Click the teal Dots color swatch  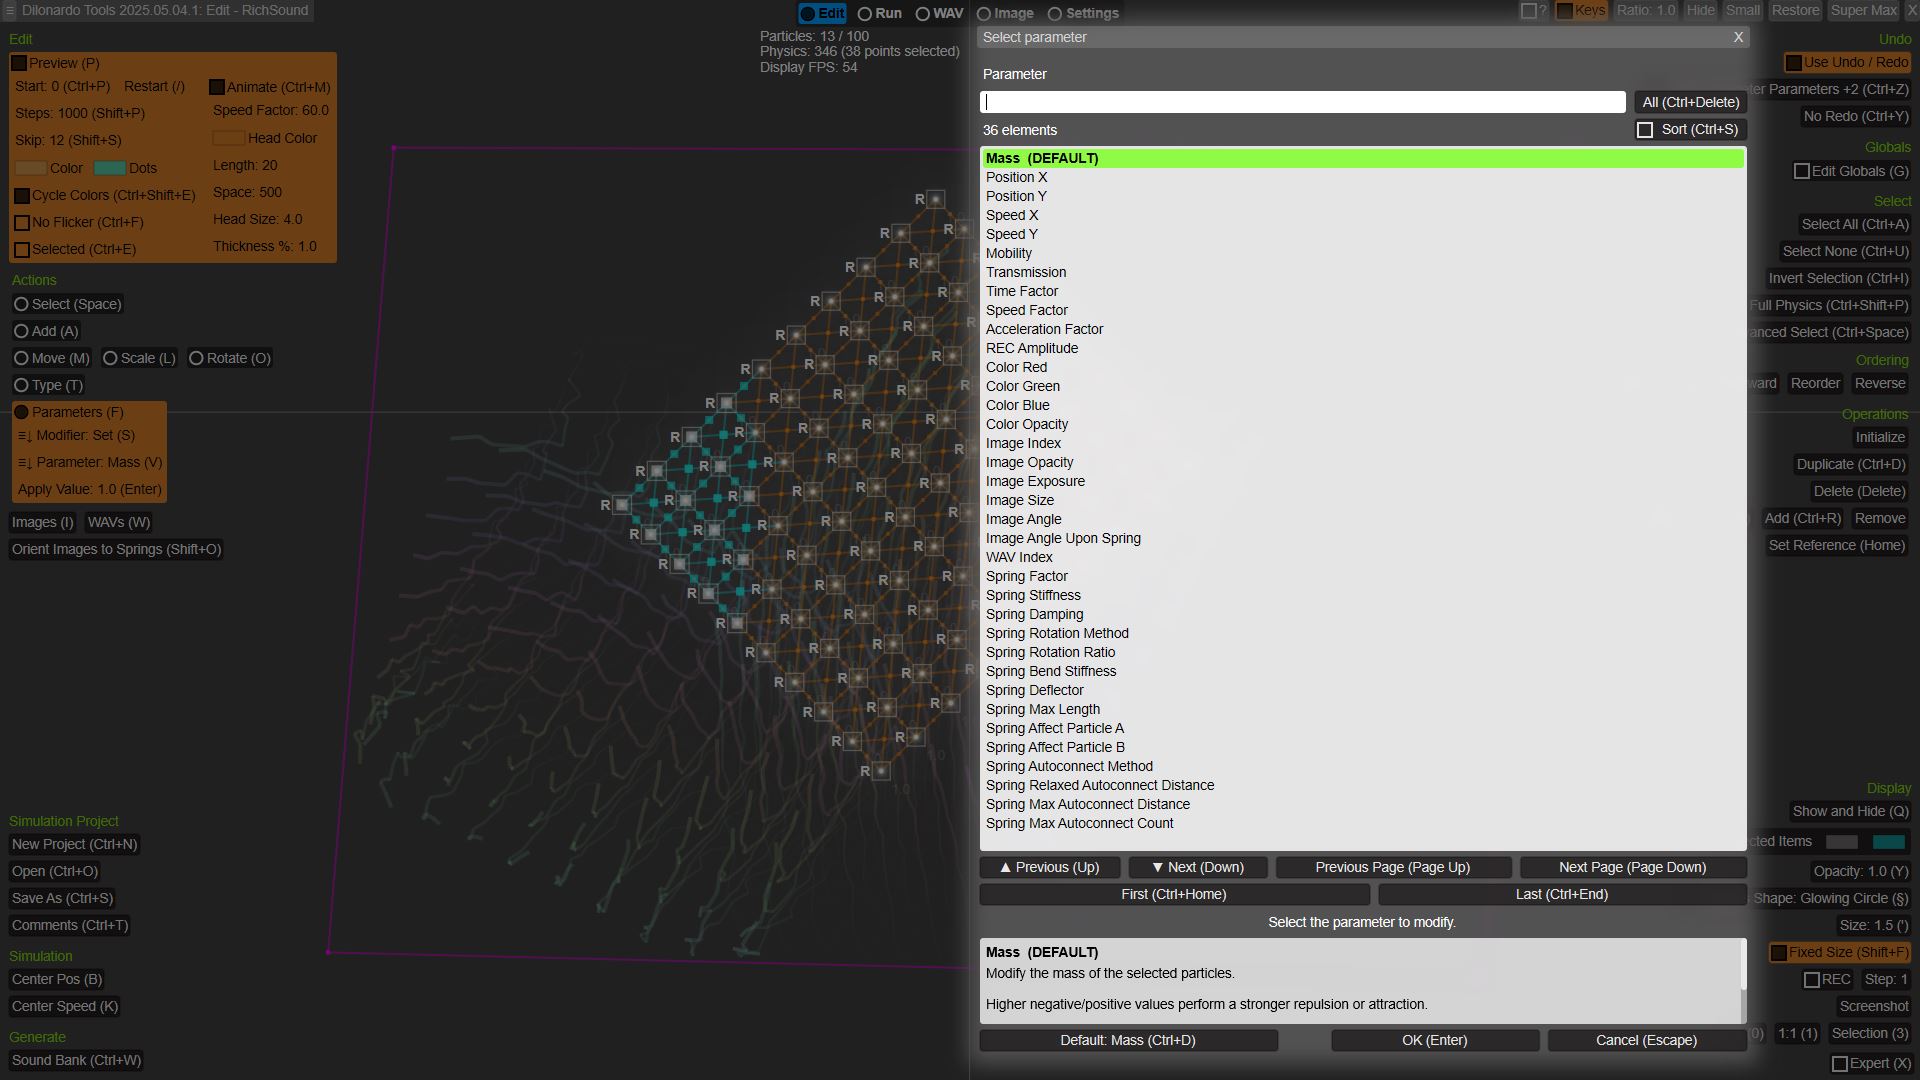(x=109, y=168)
